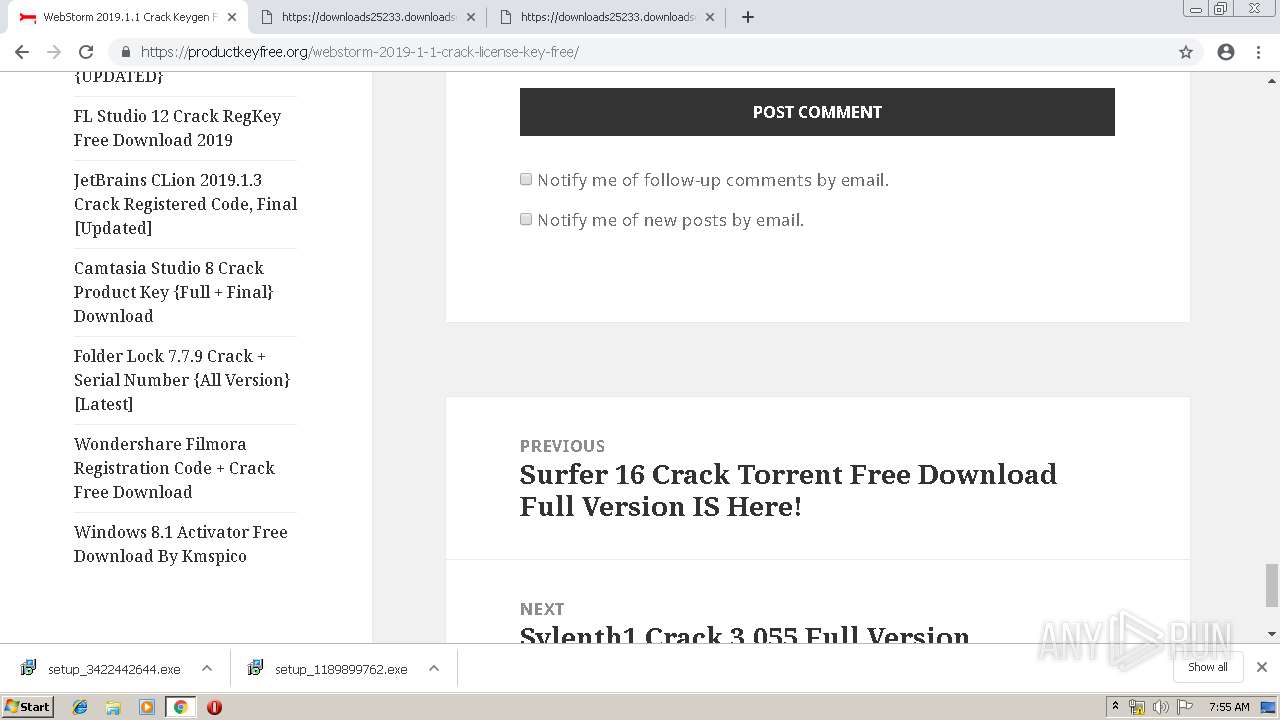Screen dimensions: 1280x720
Task: Open a new browser tab
Action: point(747,17)
